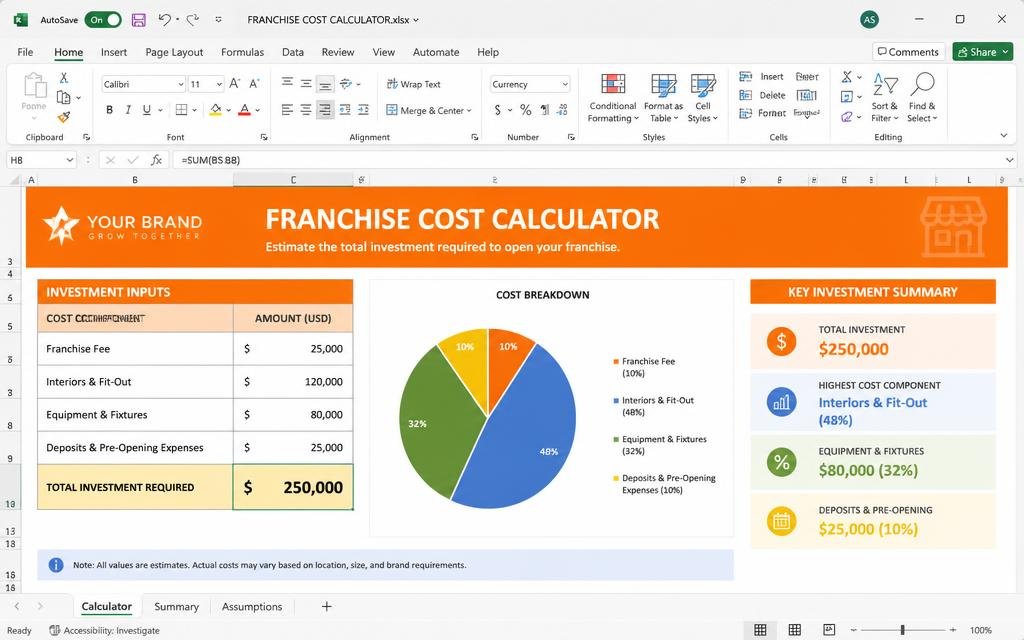This screenshot has width=1024, height=640.
Task: Toggle Align Right in Alignment group
Action: pos(325,110)
